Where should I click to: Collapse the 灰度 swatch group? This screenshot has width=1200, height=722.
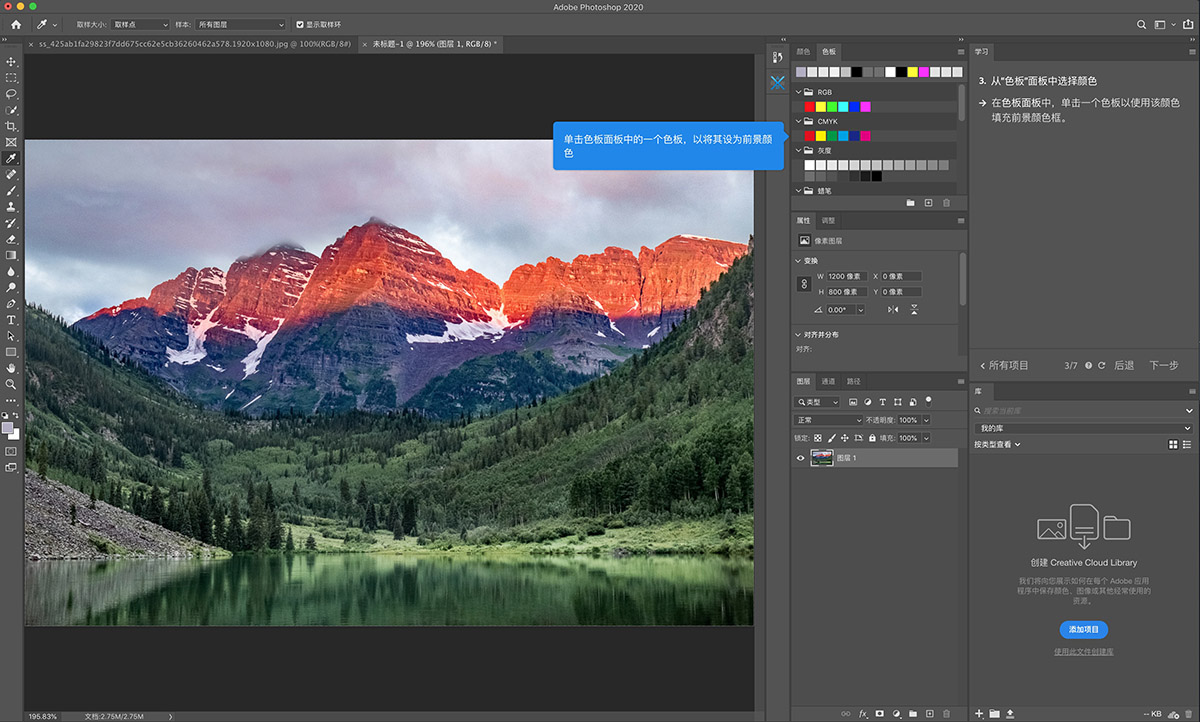point(798,151)
